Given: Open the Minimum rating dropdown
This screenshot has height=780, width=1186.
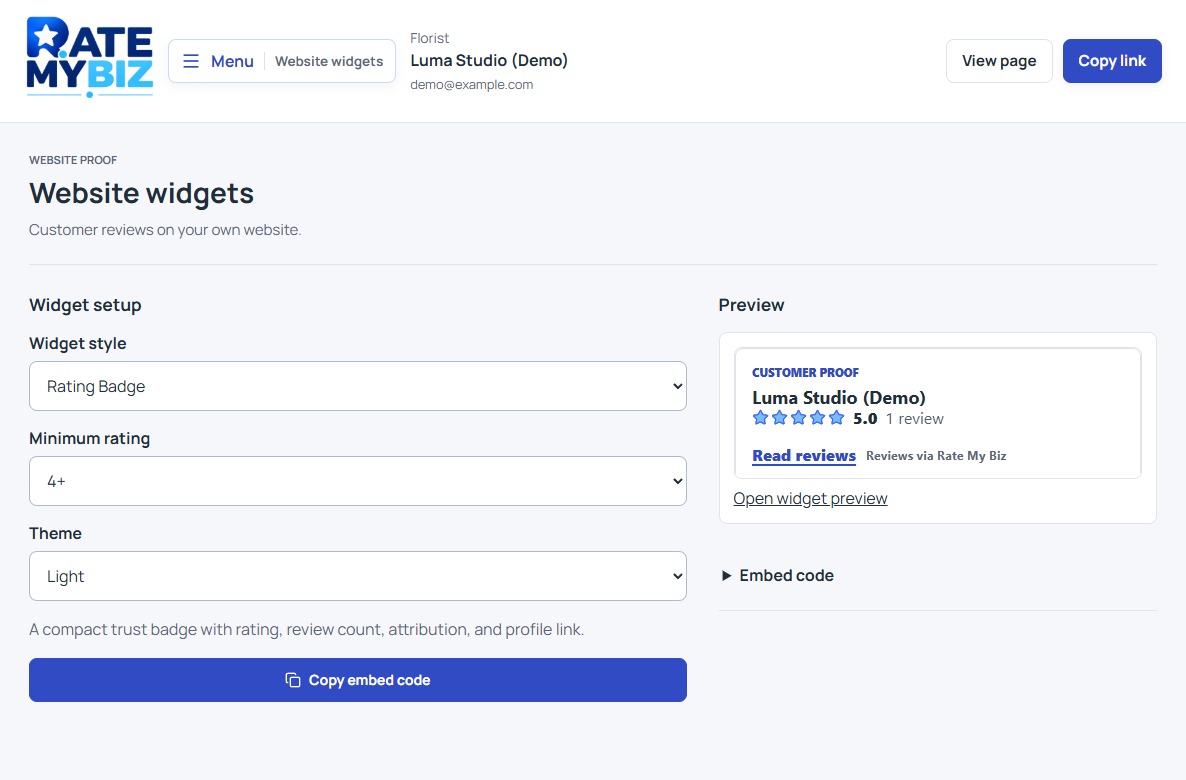Looking at the screenshot, I should 358,481.
